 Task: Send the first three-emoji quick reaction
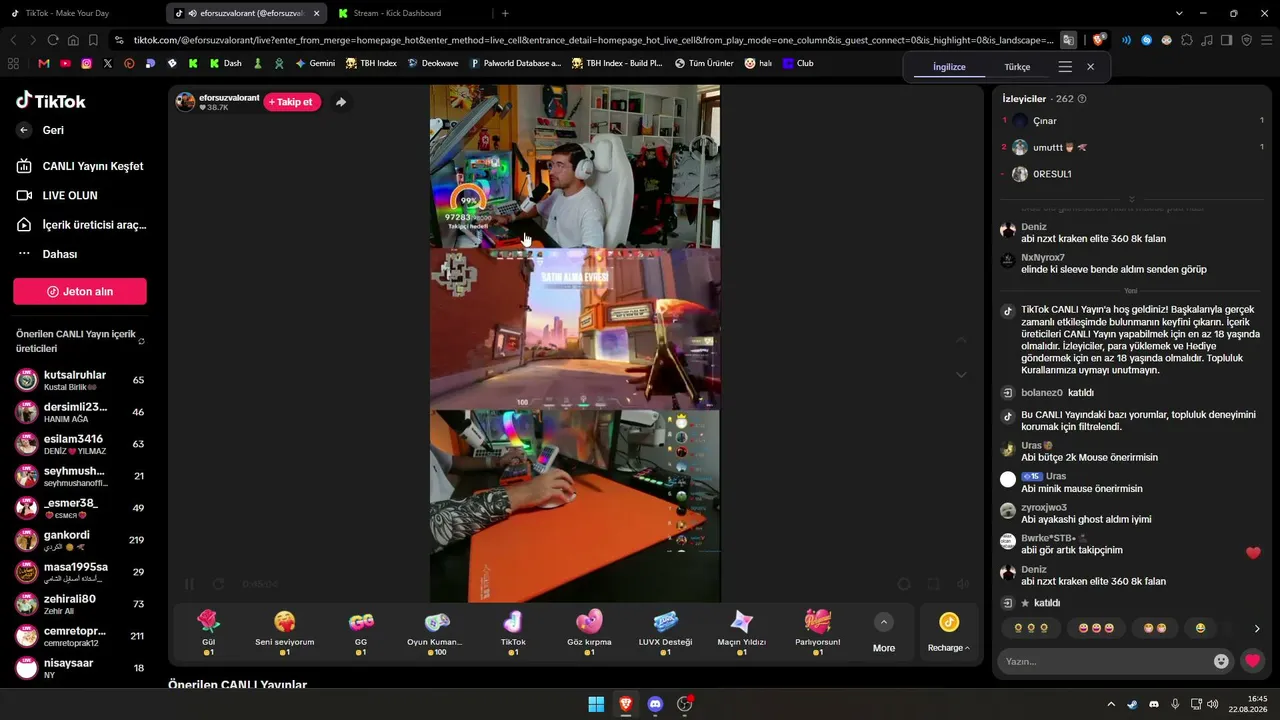(x=1031, y=628)
